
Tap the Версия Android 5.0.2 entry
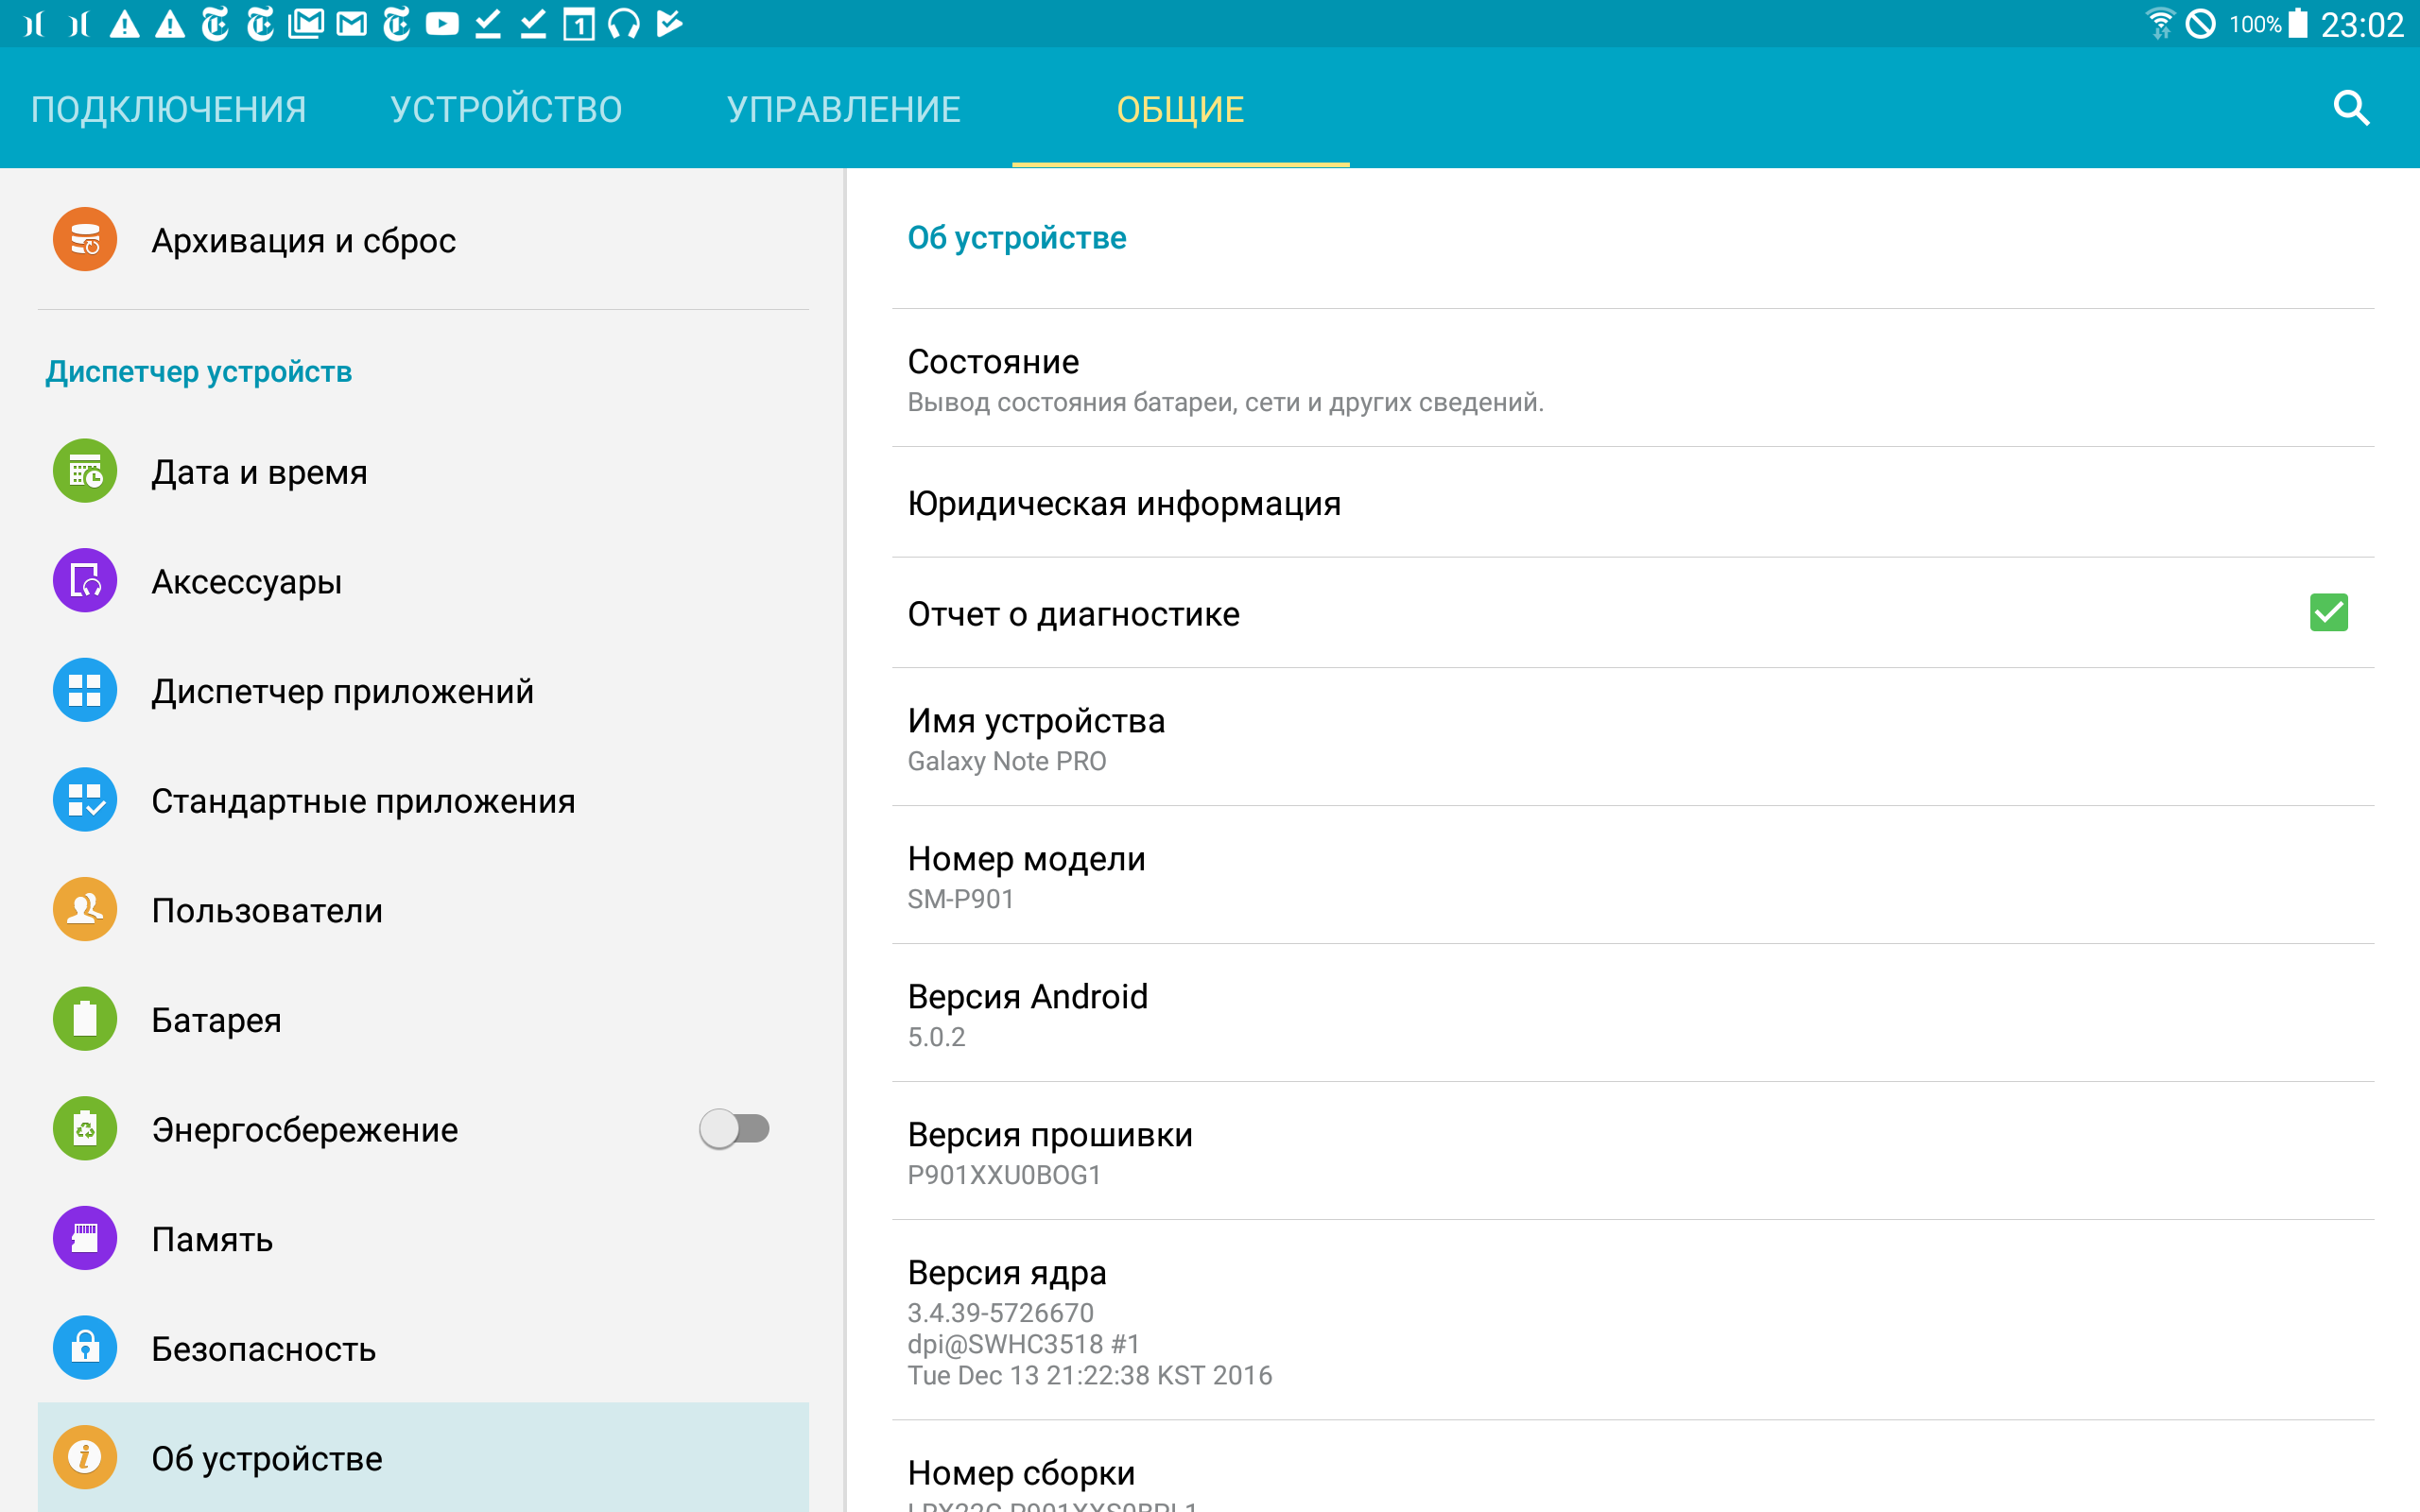coord(1027,1014)
